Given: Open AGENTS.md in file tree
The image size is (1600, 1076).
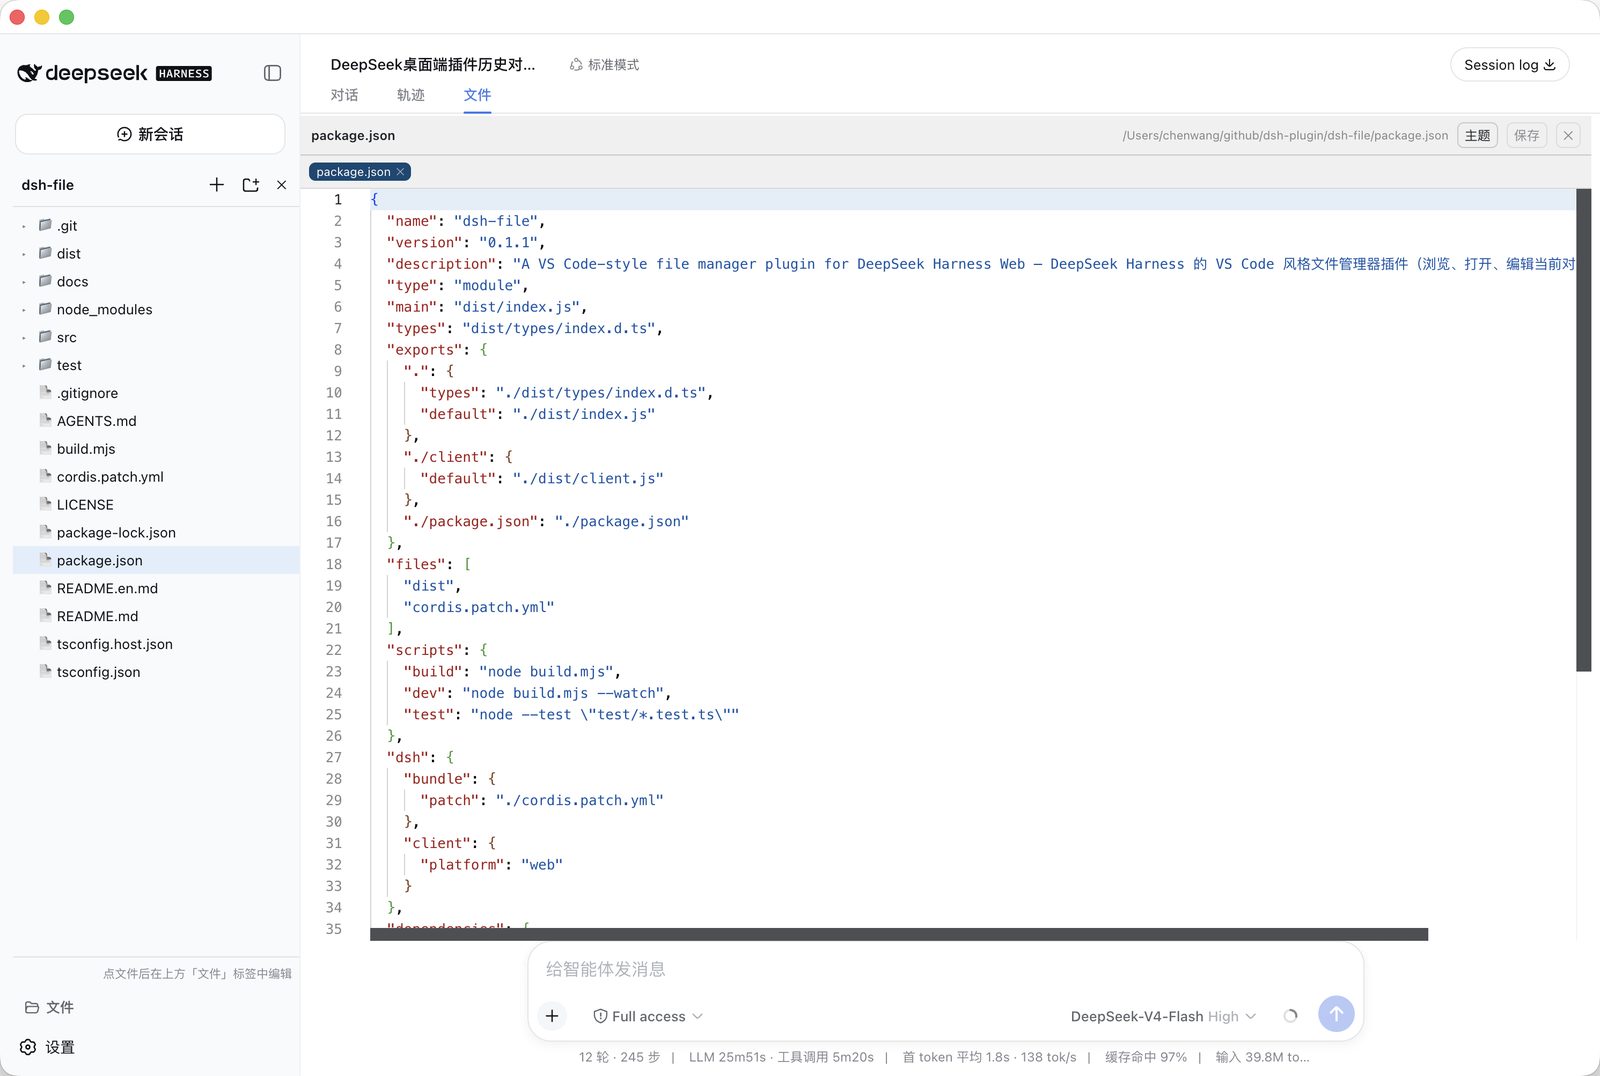Looking at the screenshot, I should [x=156, y=421].
